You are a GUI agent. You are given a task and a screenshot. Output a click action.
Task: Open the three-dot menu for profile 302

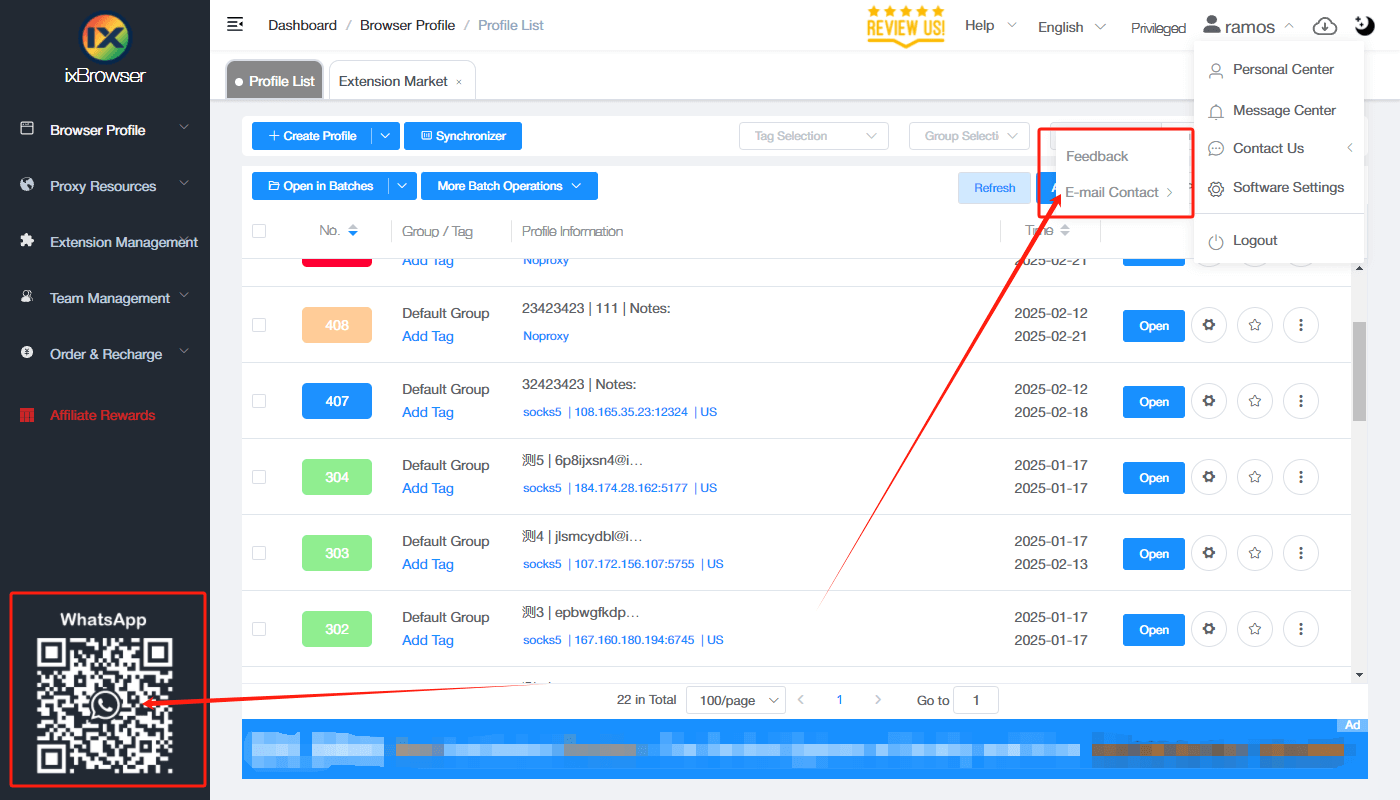1300,629
